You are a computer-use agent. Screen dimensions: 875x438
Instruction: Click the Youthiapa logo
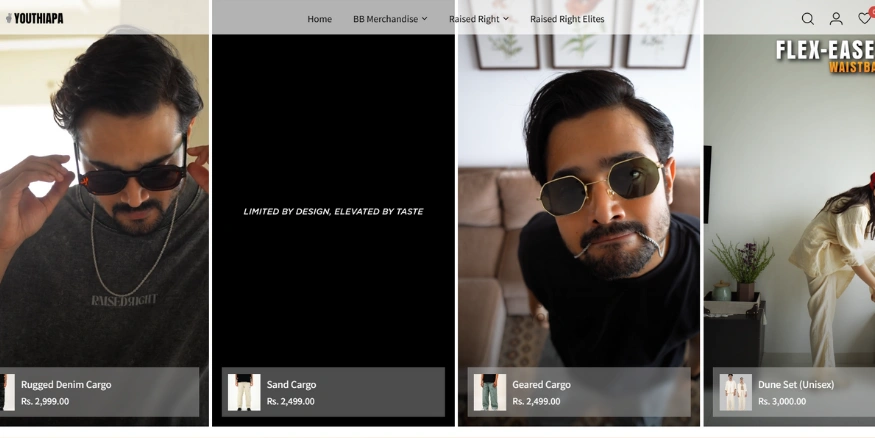35,18
